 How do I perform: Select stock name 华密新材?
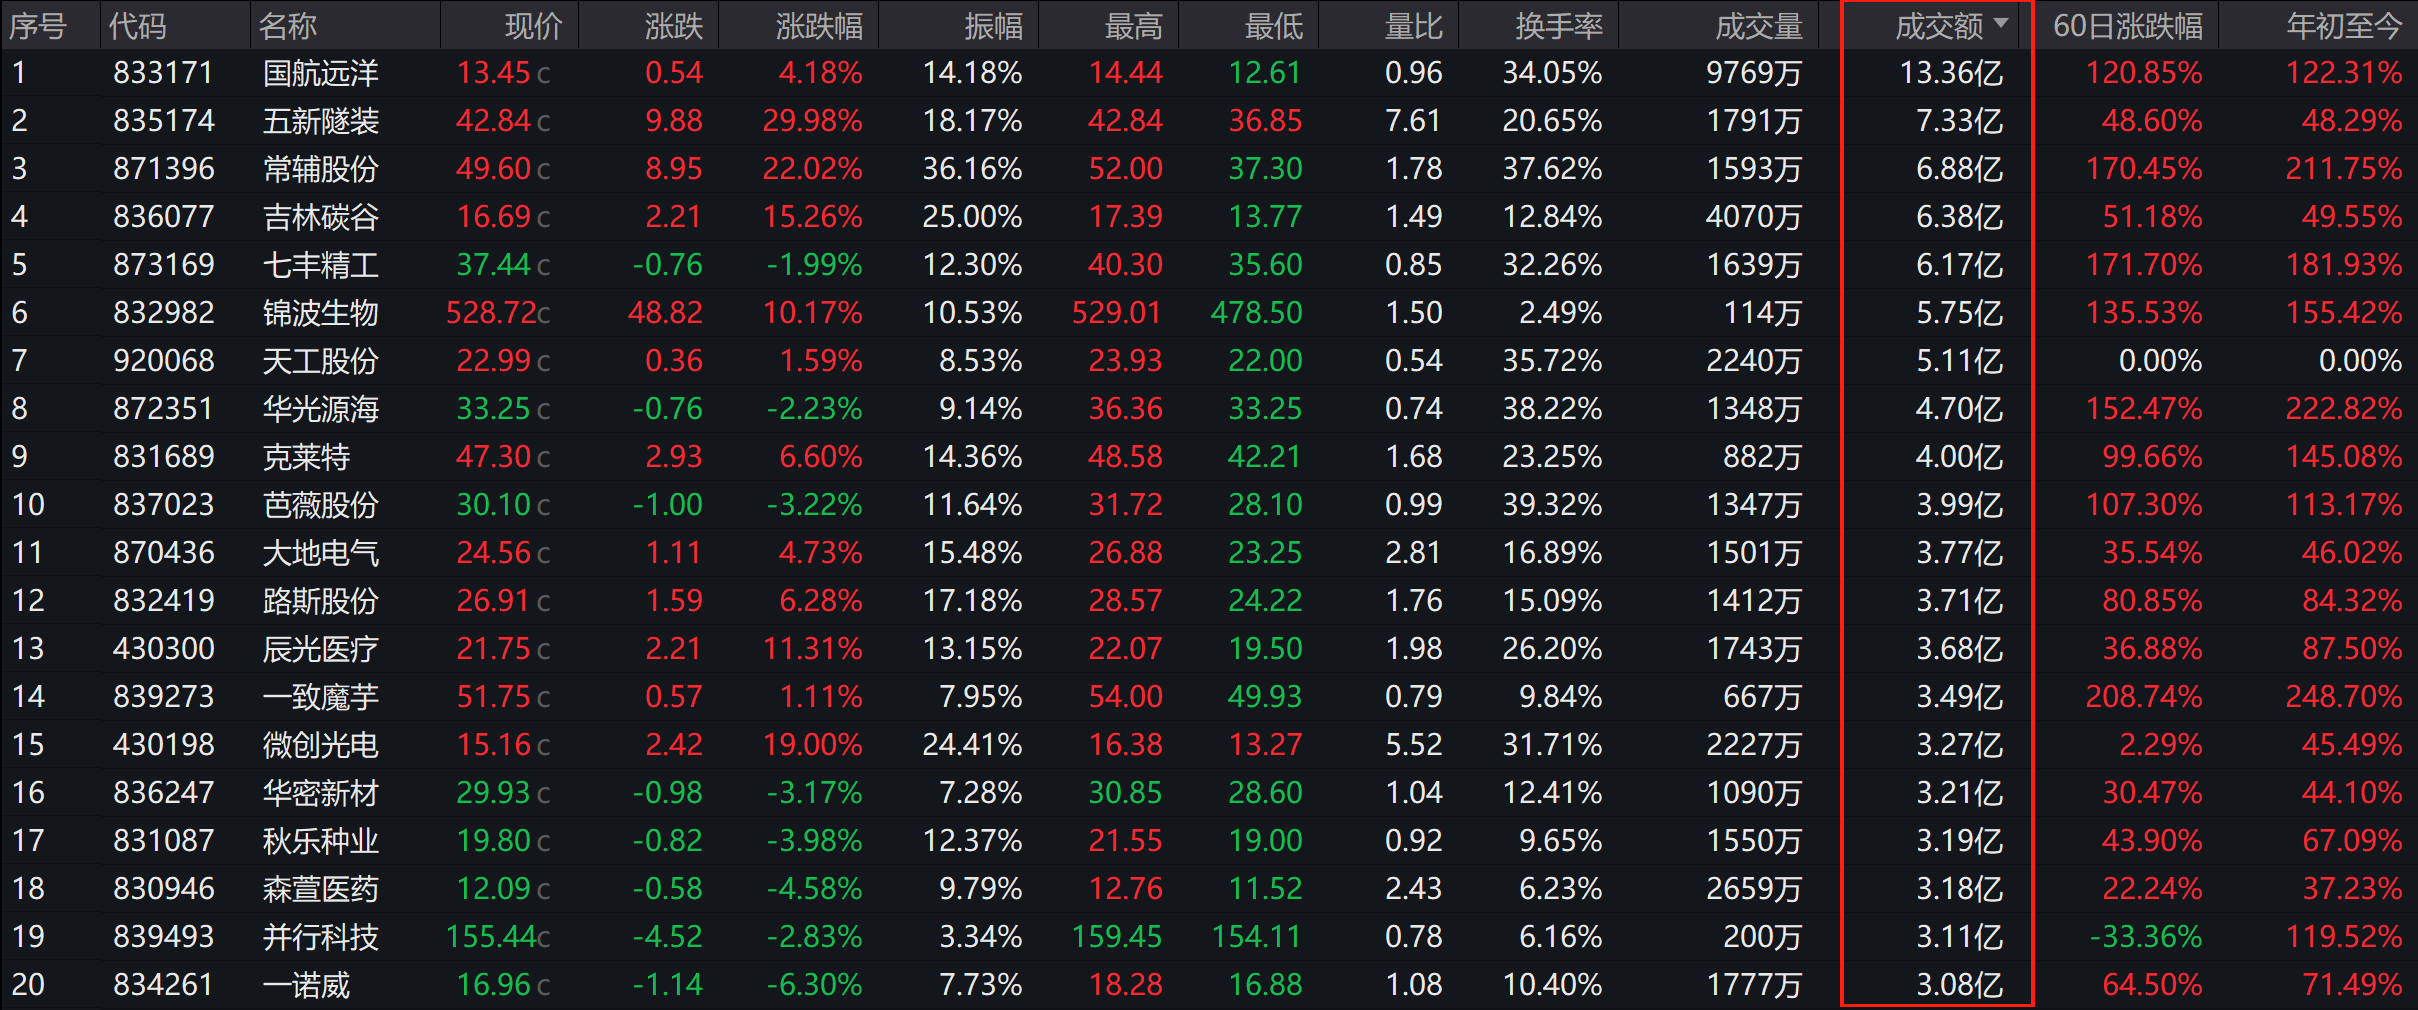click(x=321, y=793)
